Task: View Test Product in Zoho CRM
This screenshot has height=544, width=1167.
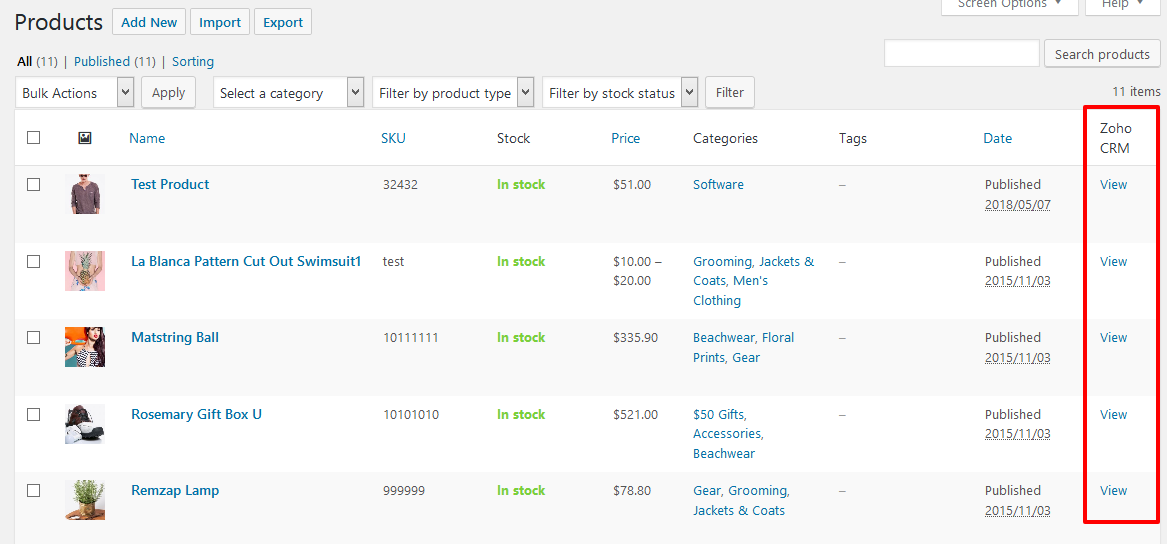Action: [x=1113, y=184]
